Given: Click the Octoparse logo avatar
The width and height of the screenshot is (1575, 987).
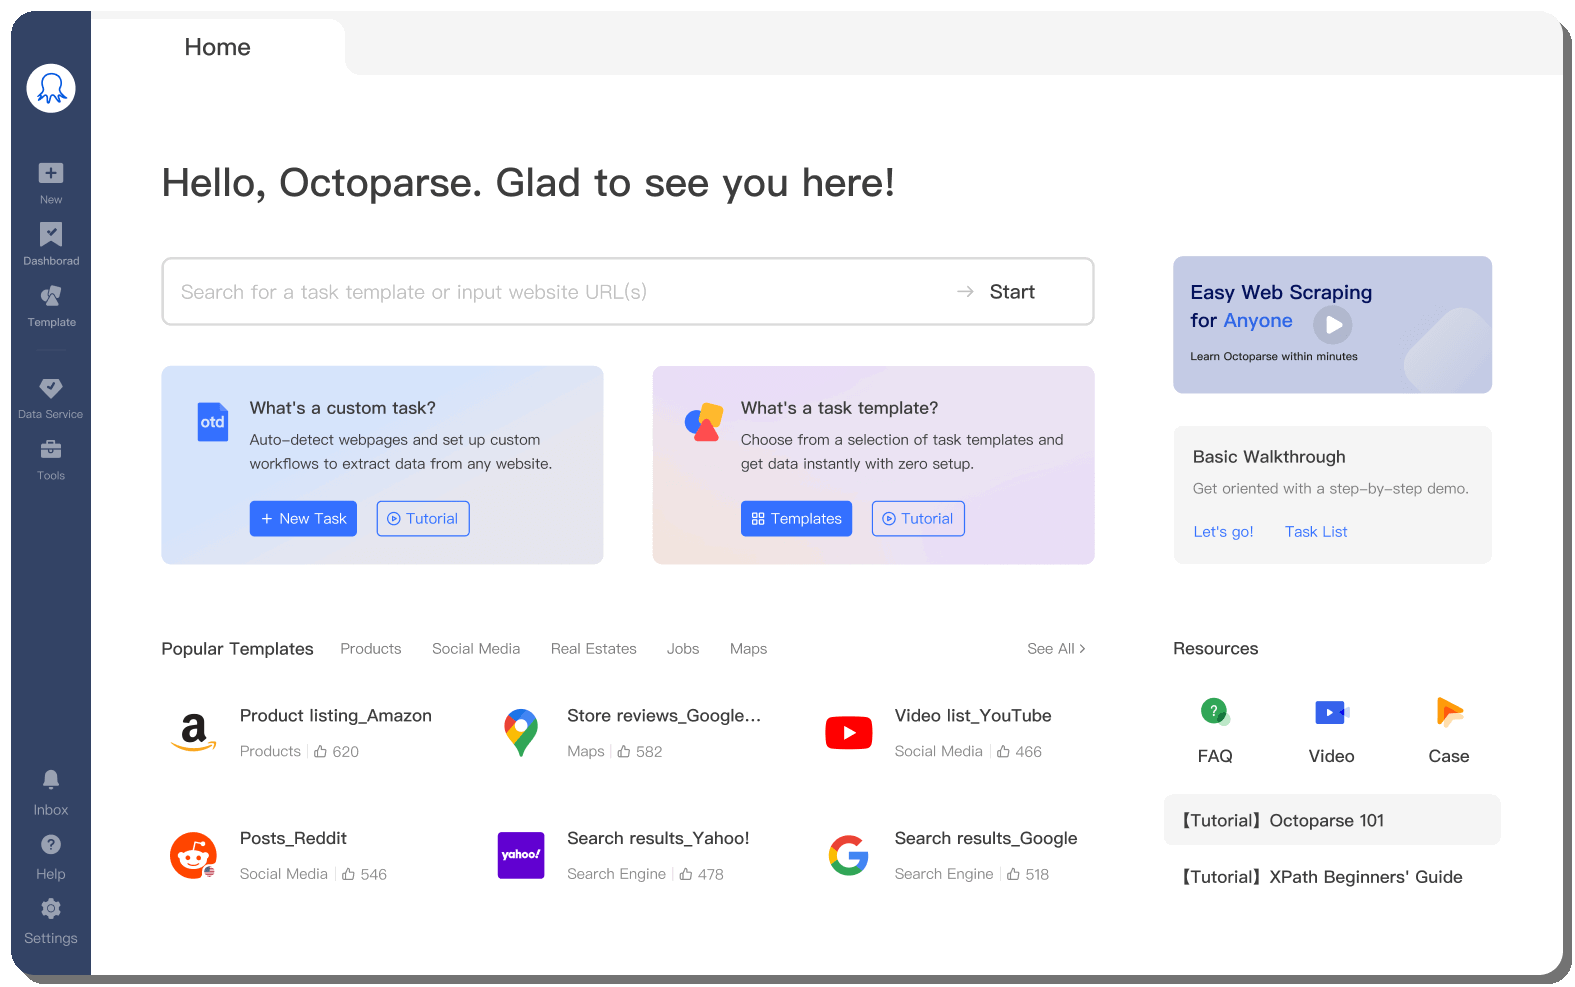Looking at the screenshot, I should click(x=51, y=88).
